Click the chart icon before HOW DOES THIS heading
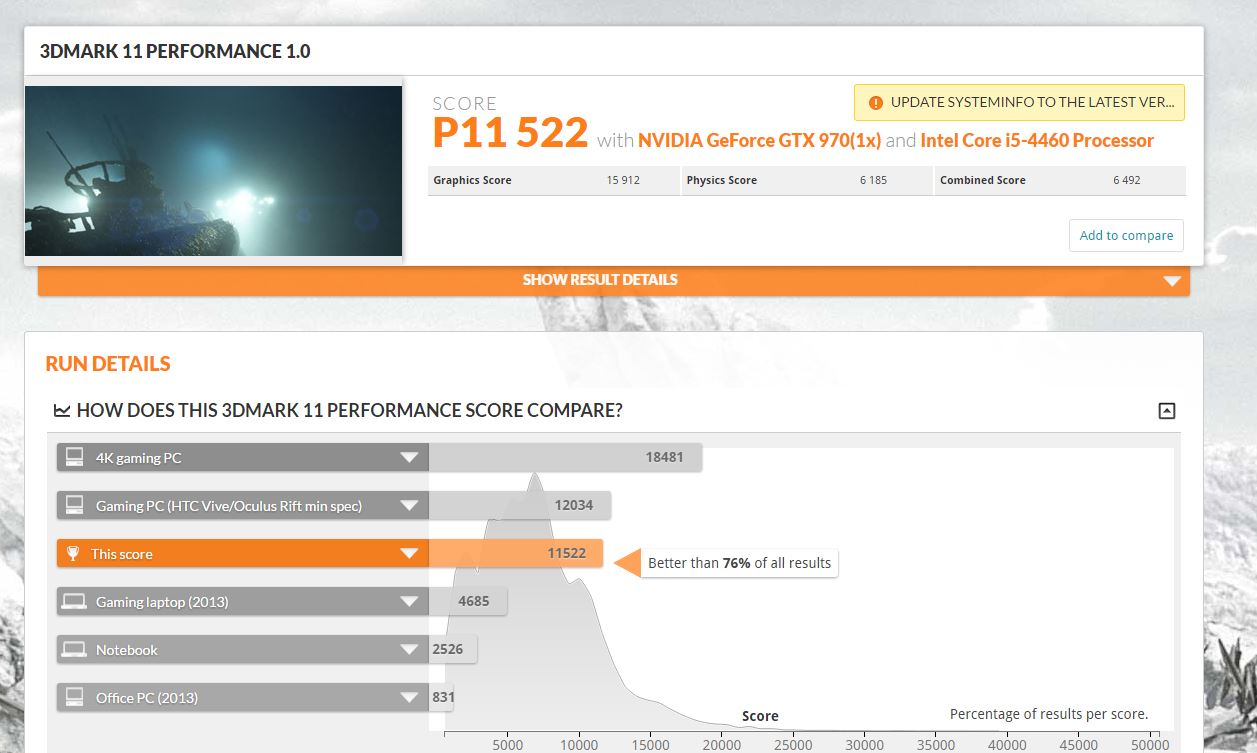1257x753 pixels. pyautogui.click(x=62, y=410)
